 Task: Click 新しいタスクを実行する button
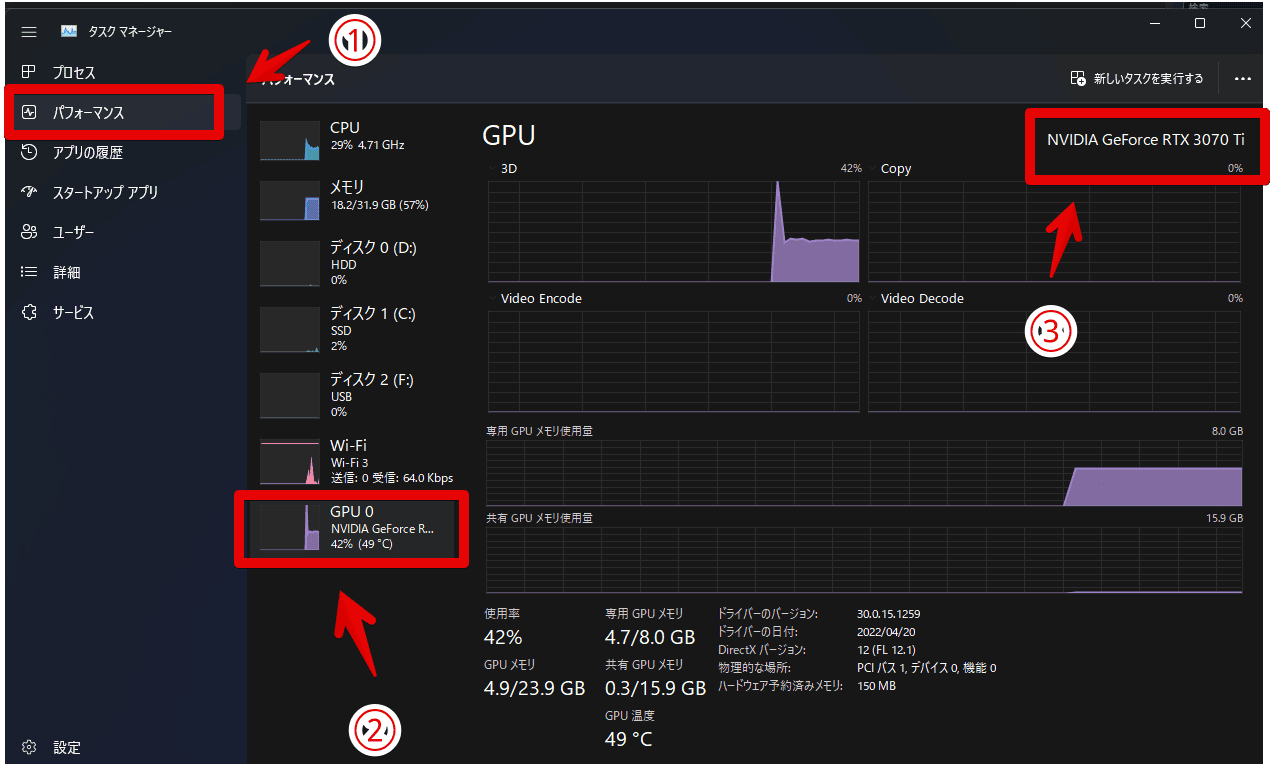pyautogui.click(x=1137, y=78)
